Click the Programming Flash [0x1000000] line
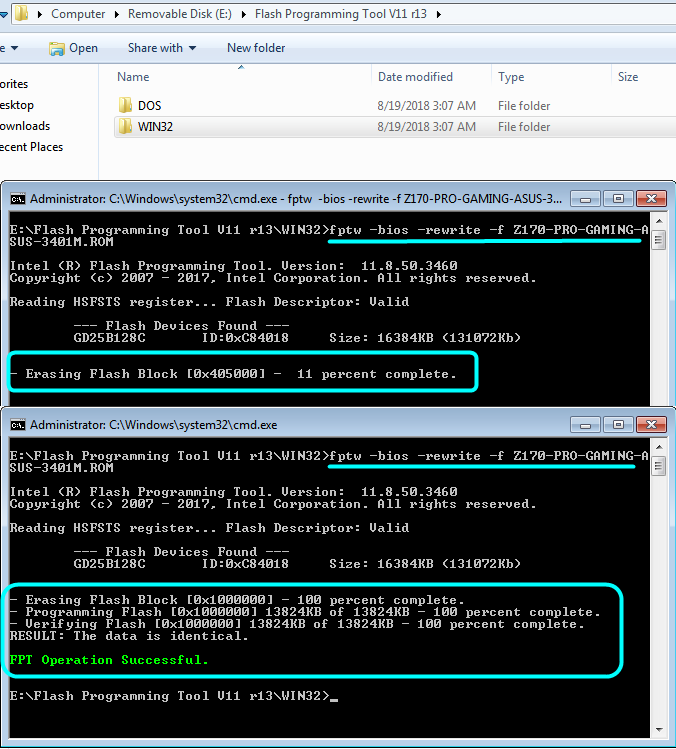Viewport: 676px width, 749px height. [305, 612]
